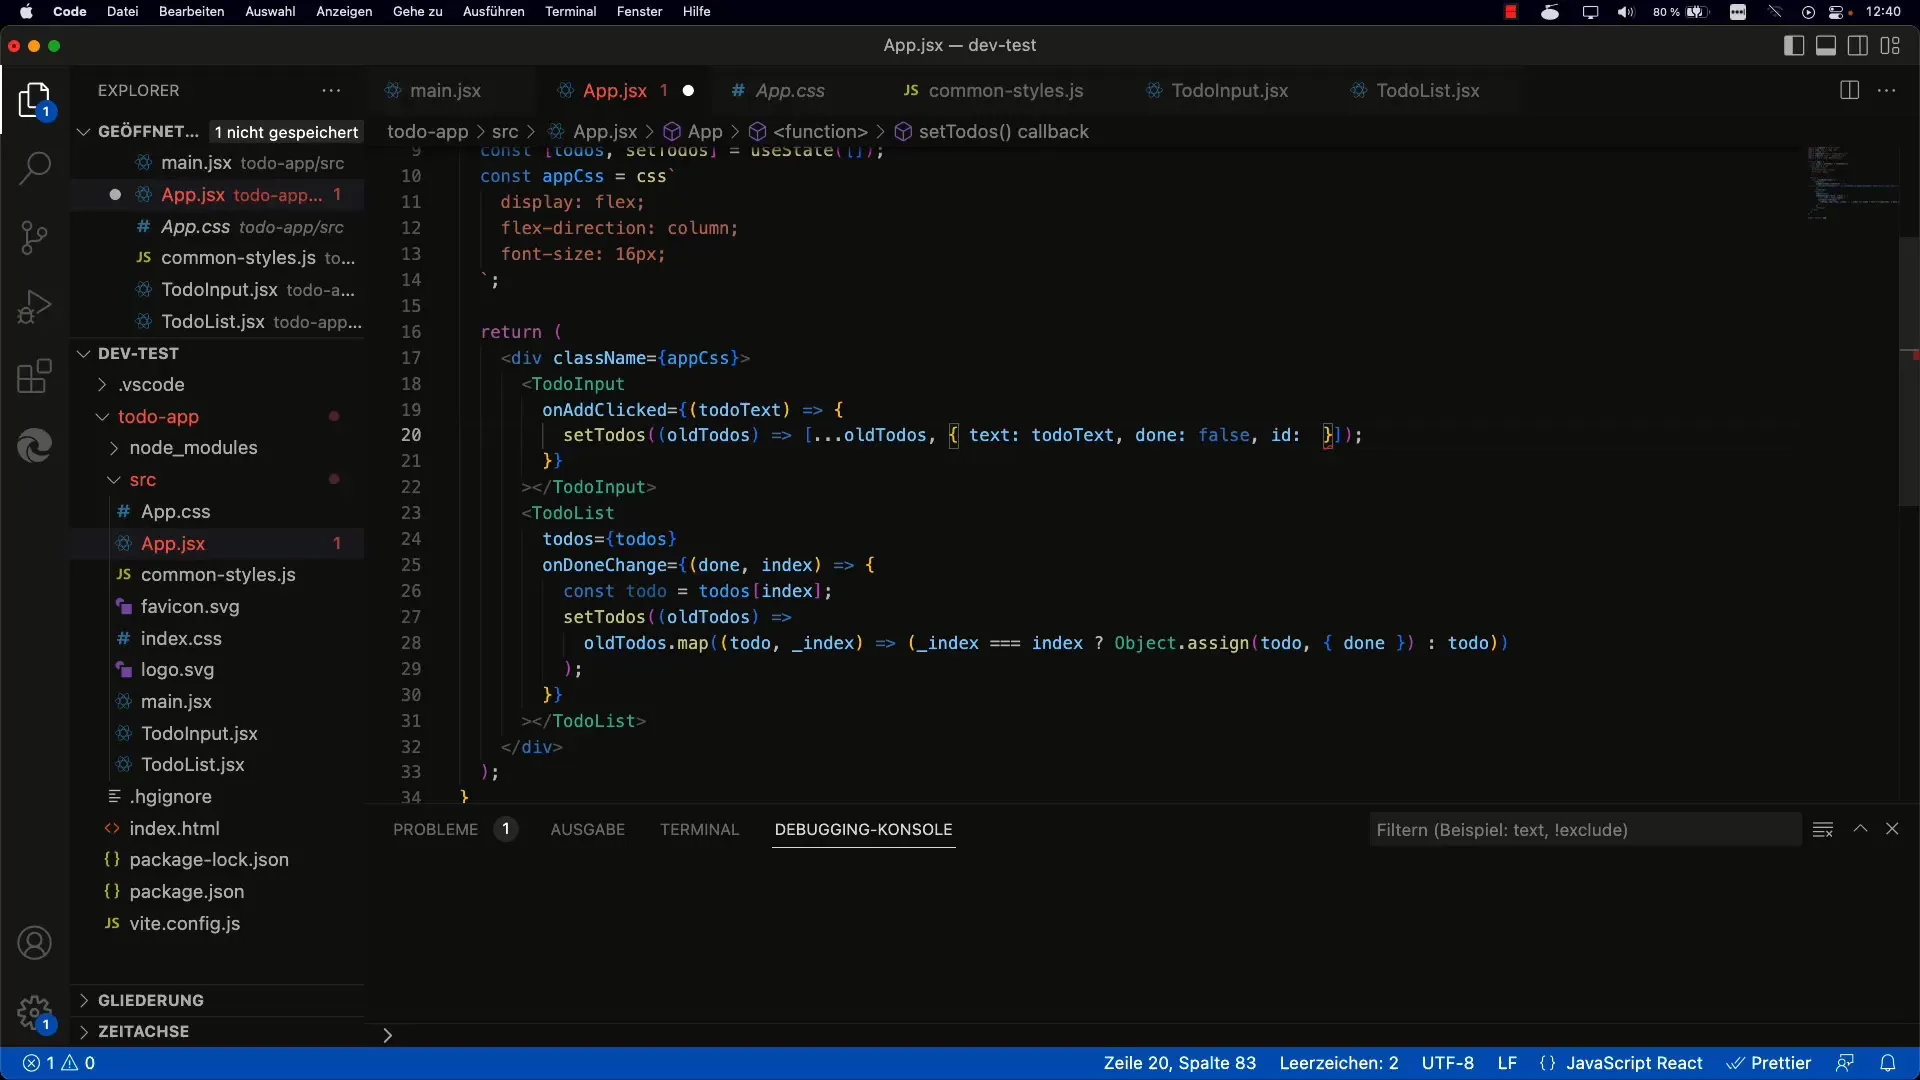
Task: Click the Prettier status bar item
Action: pyautogui.click(x=1769, y=1063)
